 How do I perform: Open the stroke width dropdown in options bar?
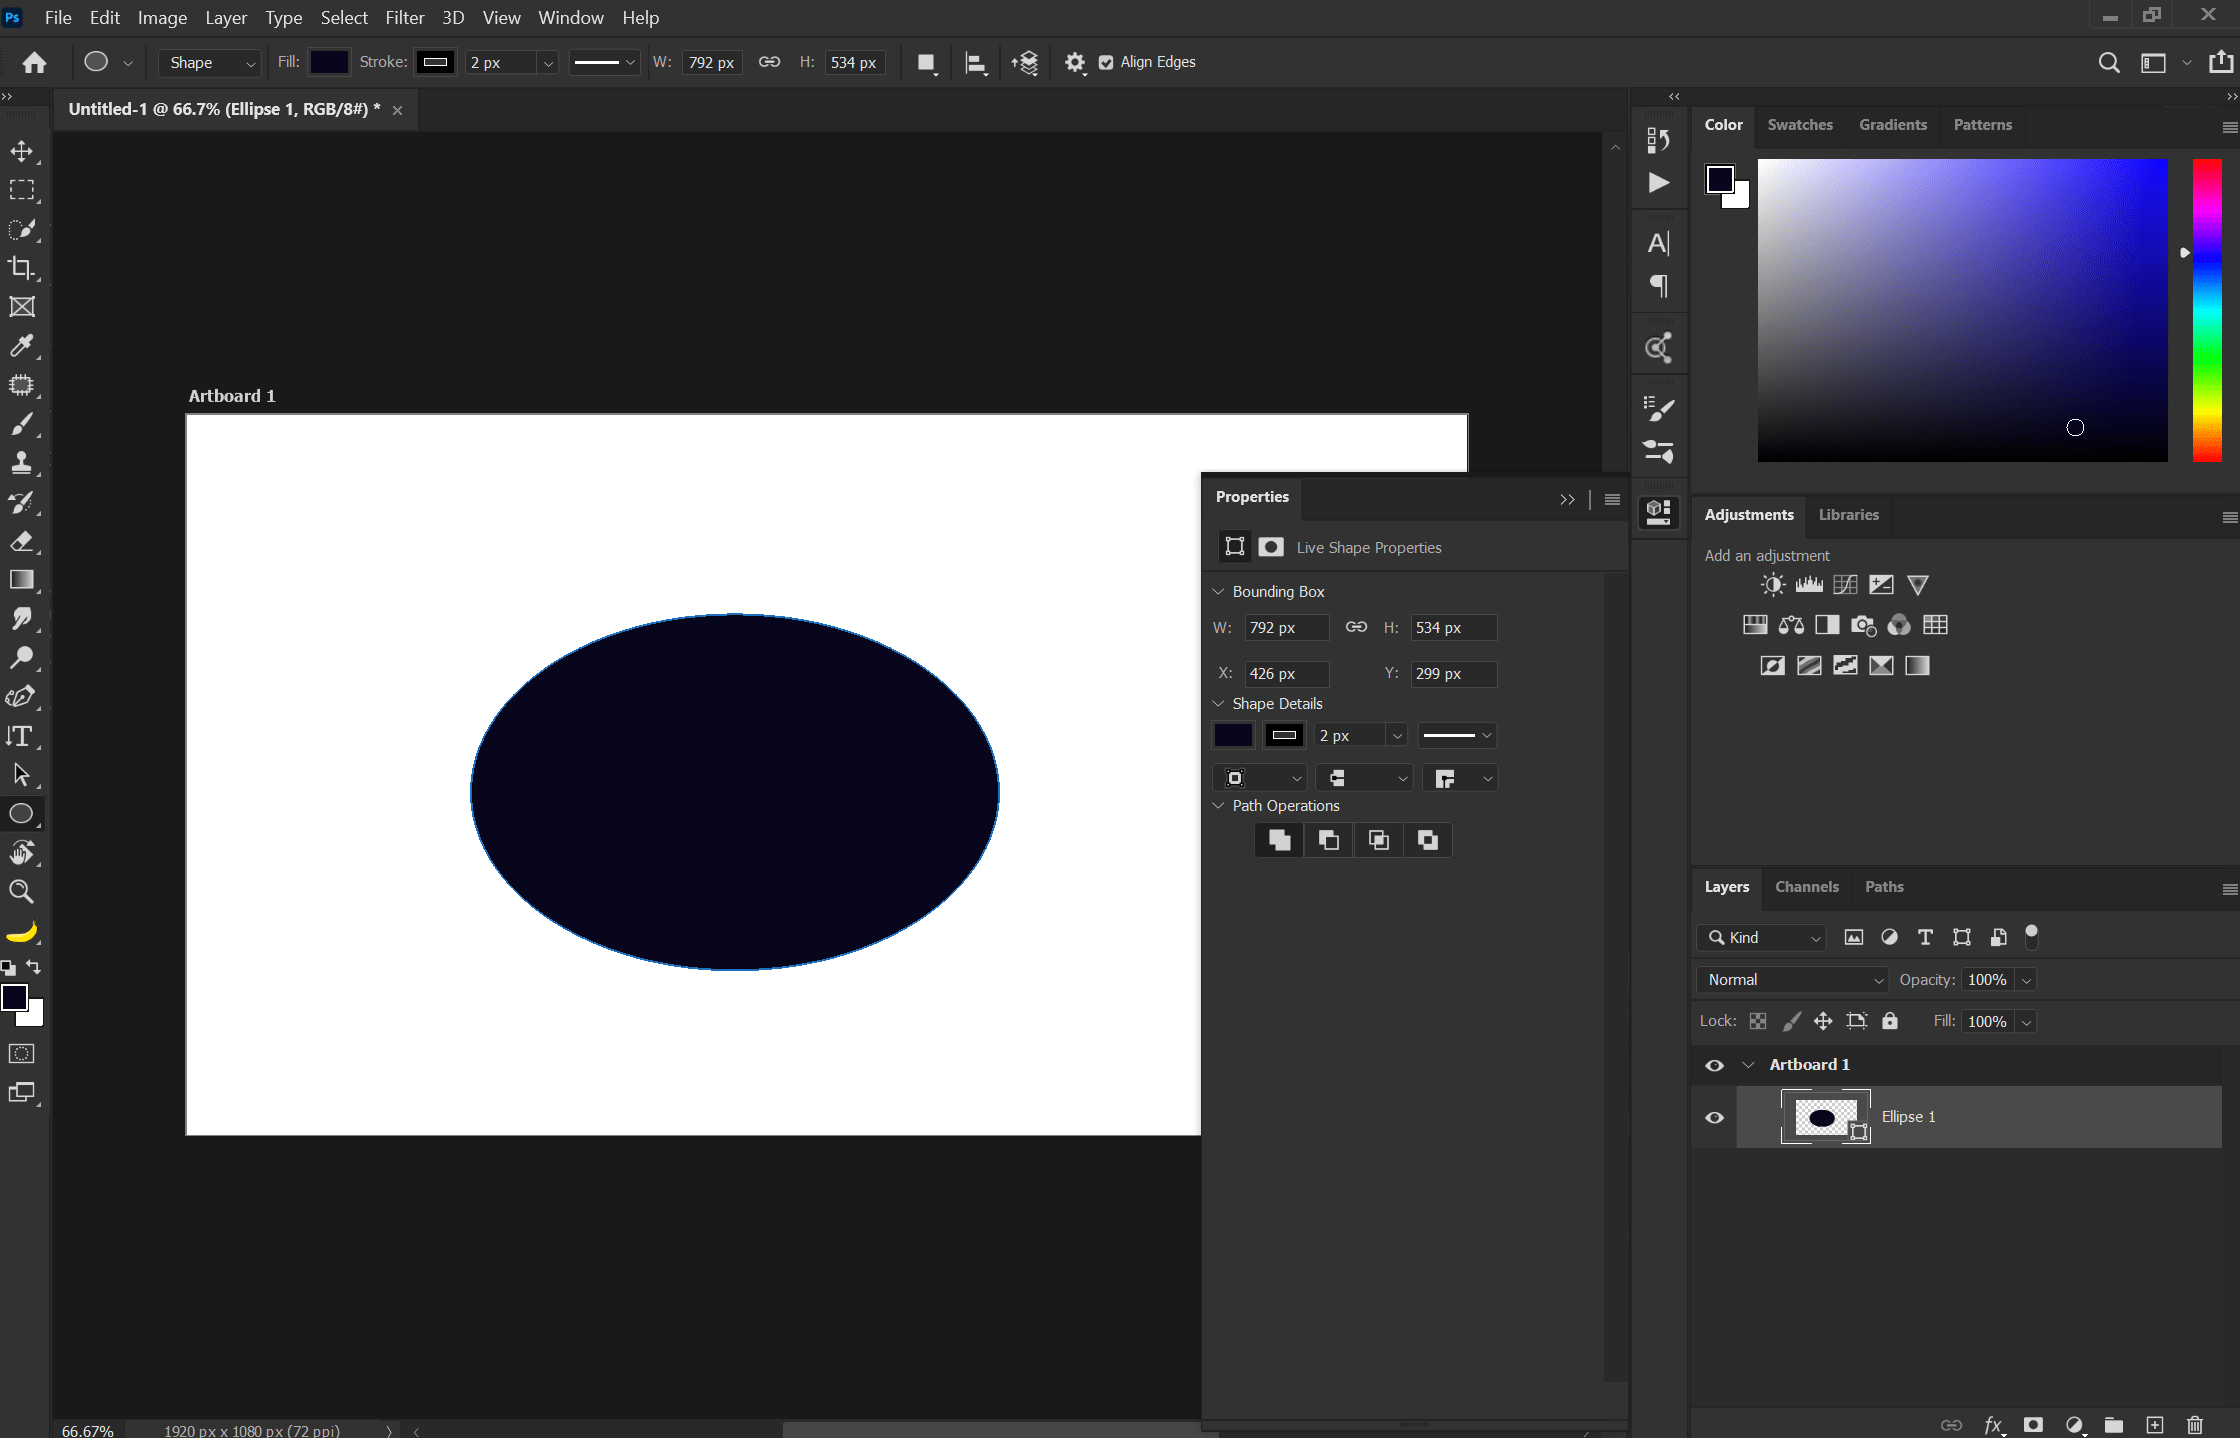(x=548, y=62)
